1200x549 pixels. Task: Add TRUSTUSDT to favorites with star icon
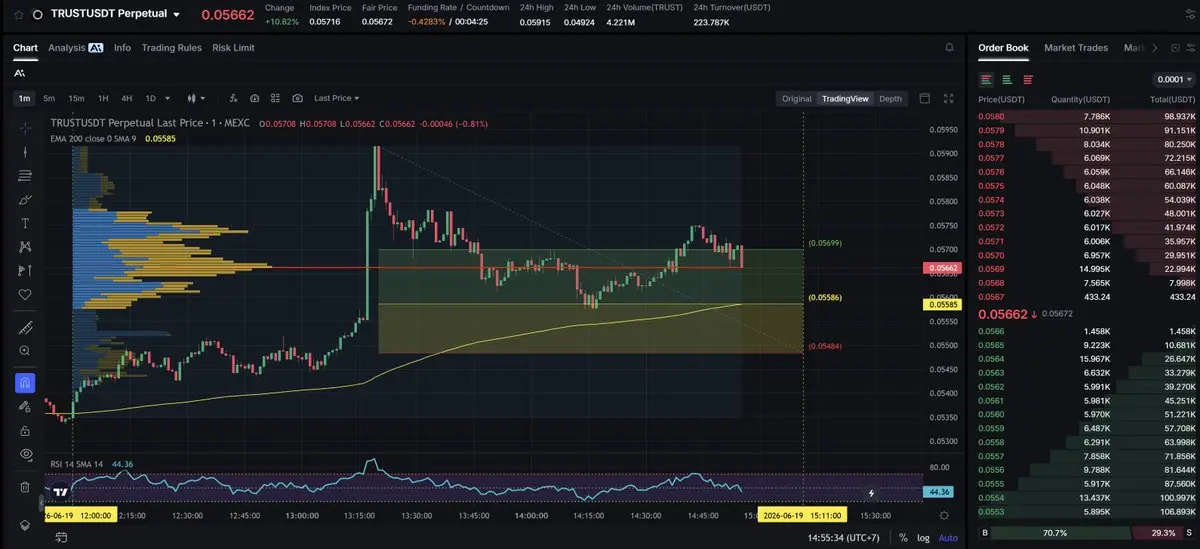[18, 15]
